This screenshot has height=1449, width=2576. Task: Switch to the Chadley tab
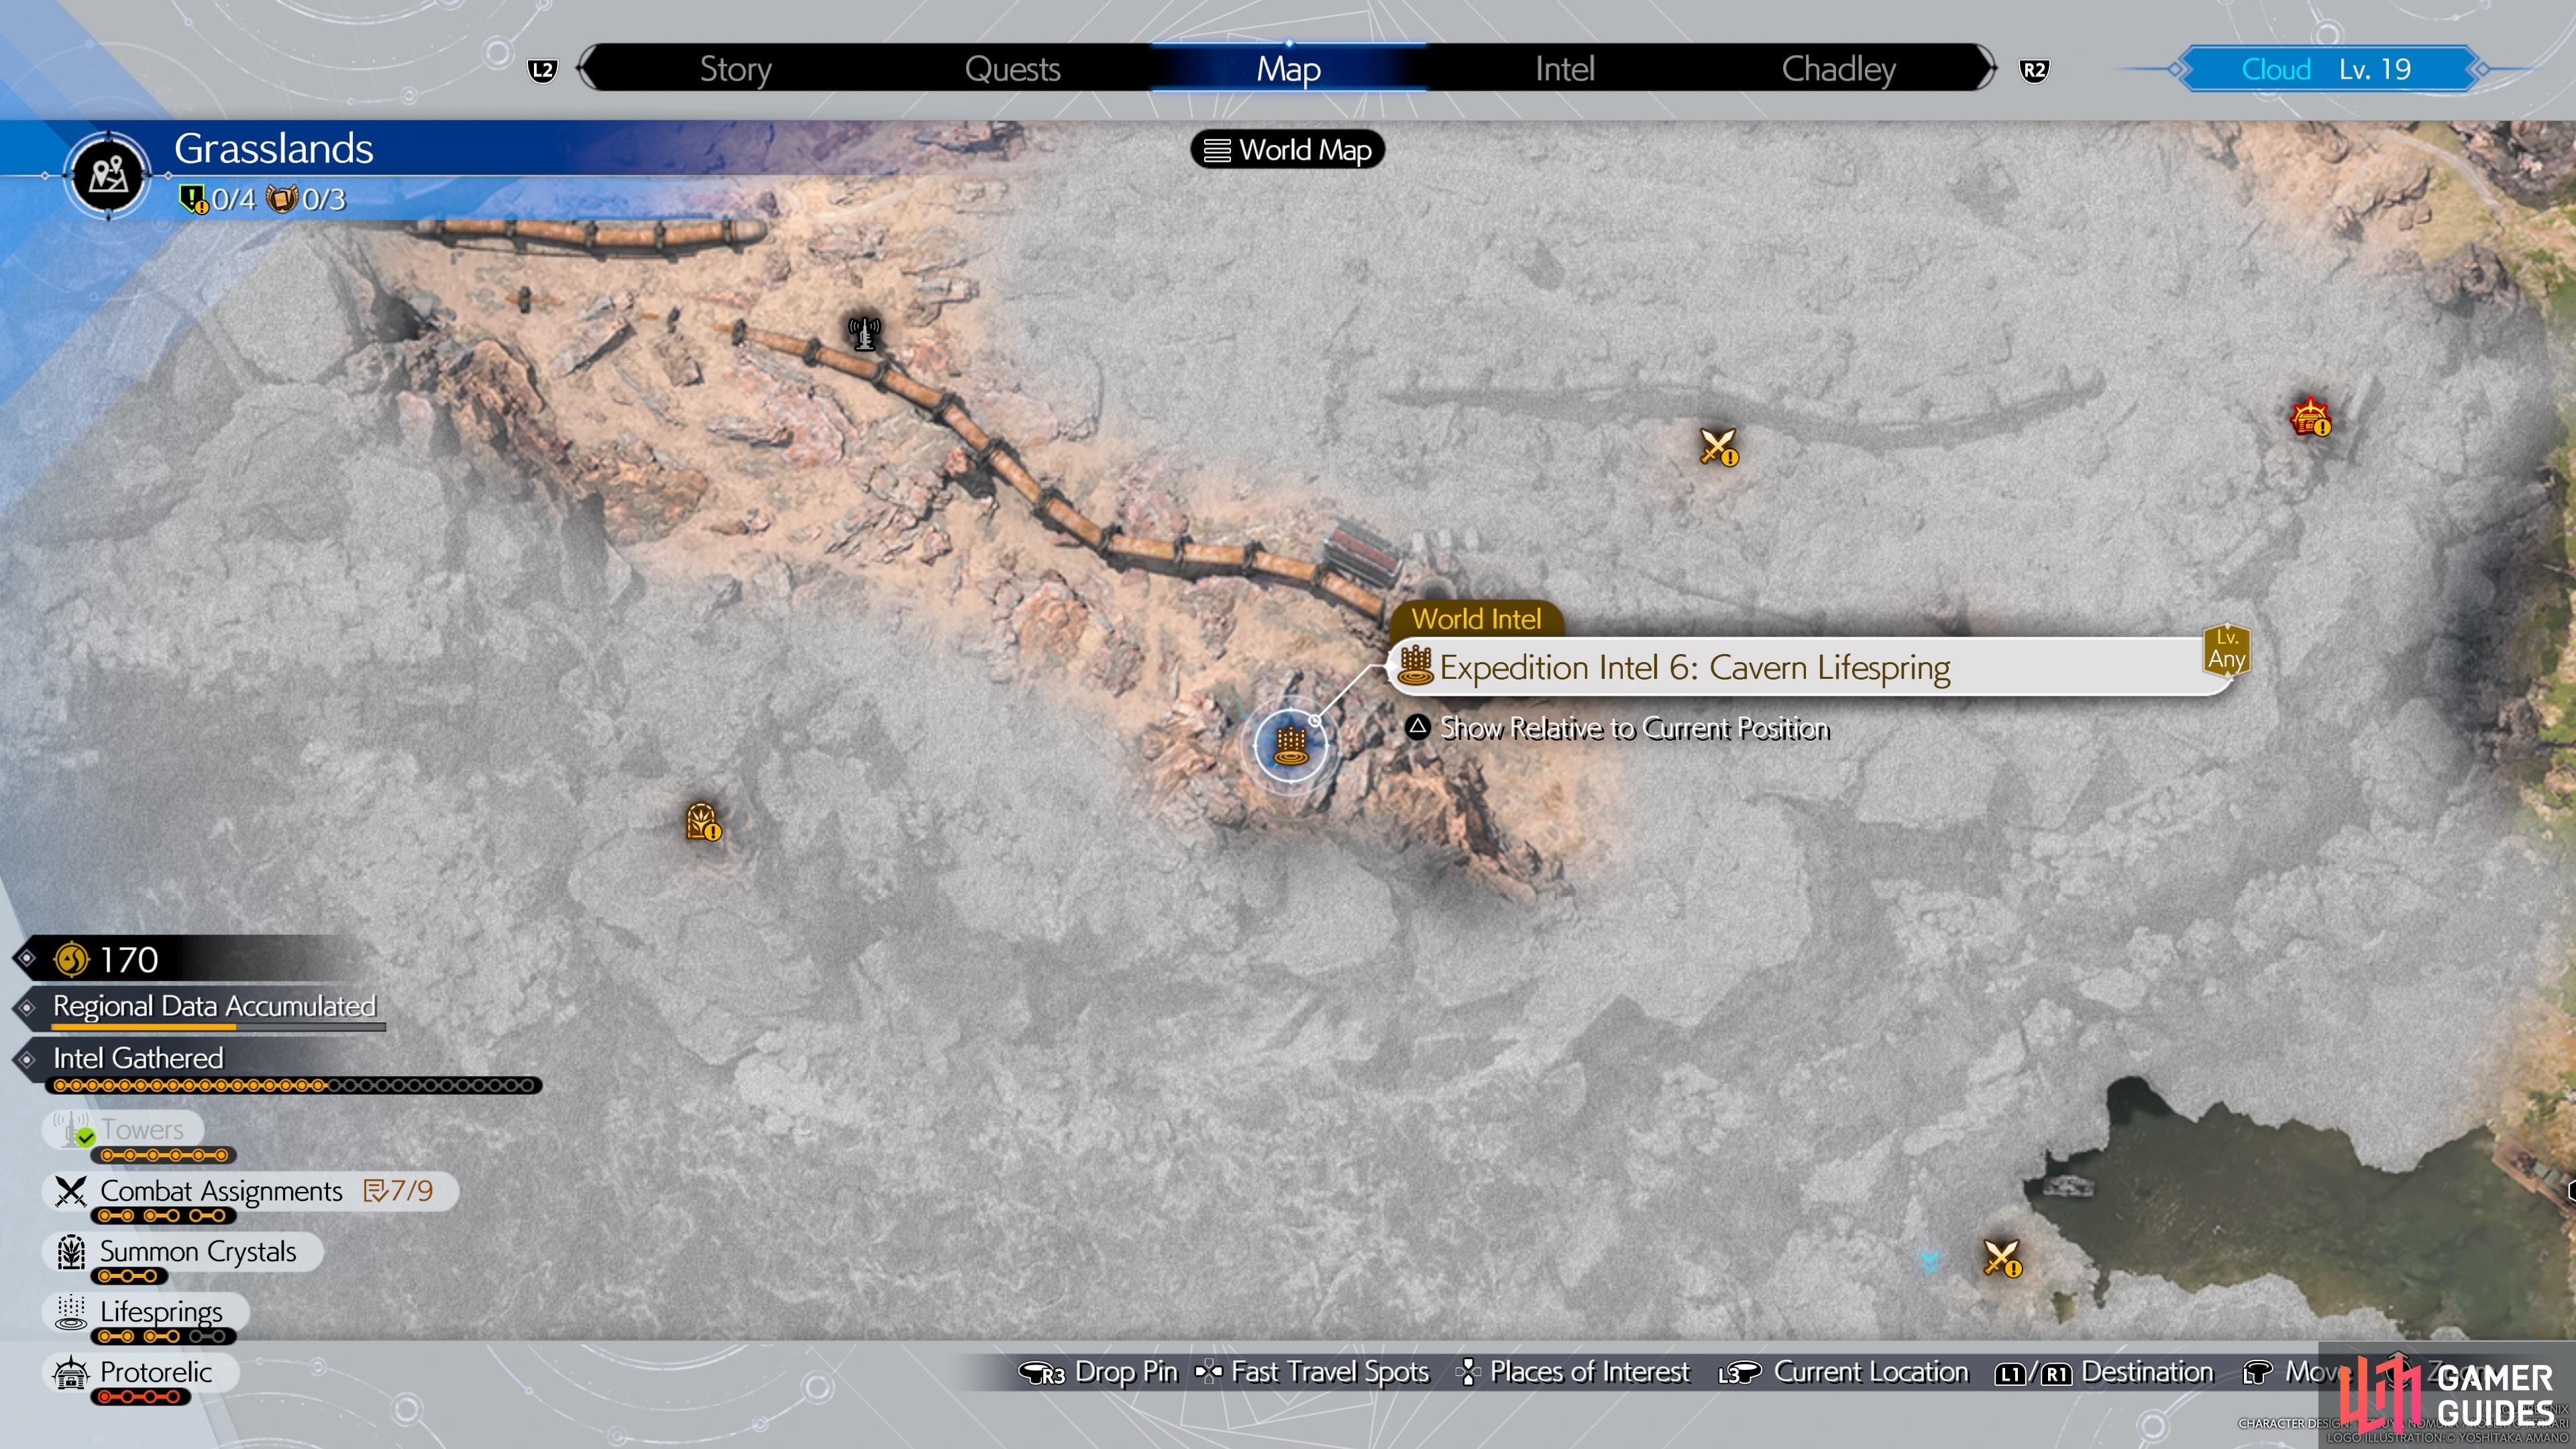coord(1838,69)
